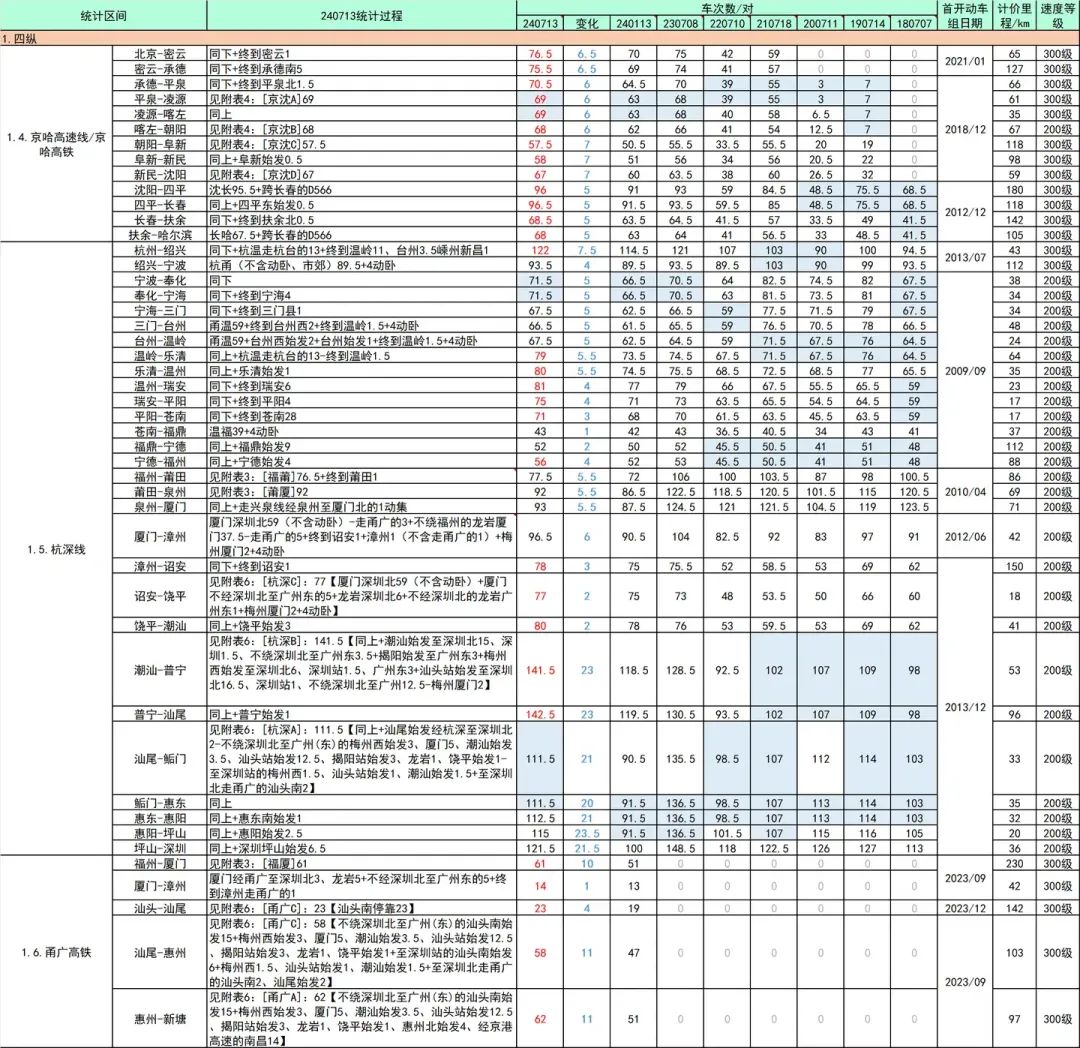Click the 福州-莆田 section cell
Viewport: 1080px width, 1048px height.
160,476
